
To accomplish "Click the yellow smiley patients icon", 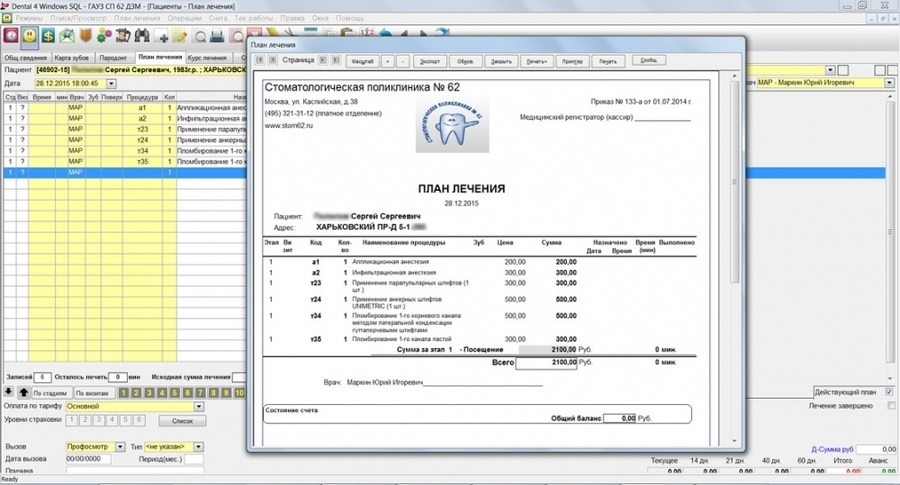I will pyautogui.click(x=29, y=36).
